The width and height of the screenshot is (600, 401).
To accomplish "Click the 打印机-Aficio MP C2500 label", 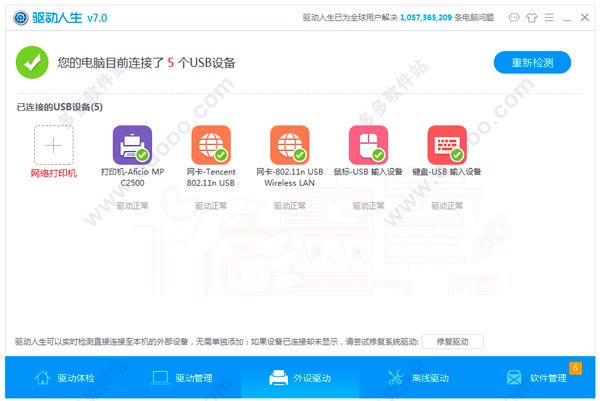I will click(132, 177).
